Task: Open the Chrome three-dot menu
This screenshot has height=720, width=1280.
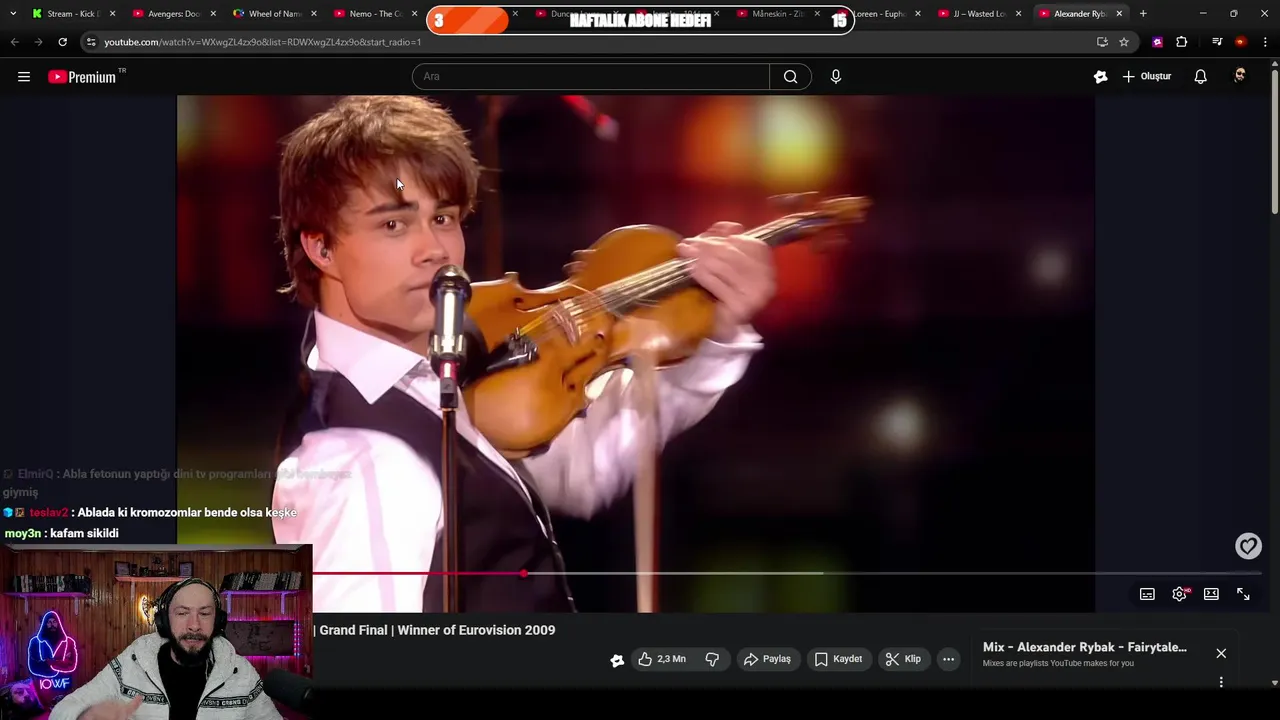Action: coord(1265,42)
